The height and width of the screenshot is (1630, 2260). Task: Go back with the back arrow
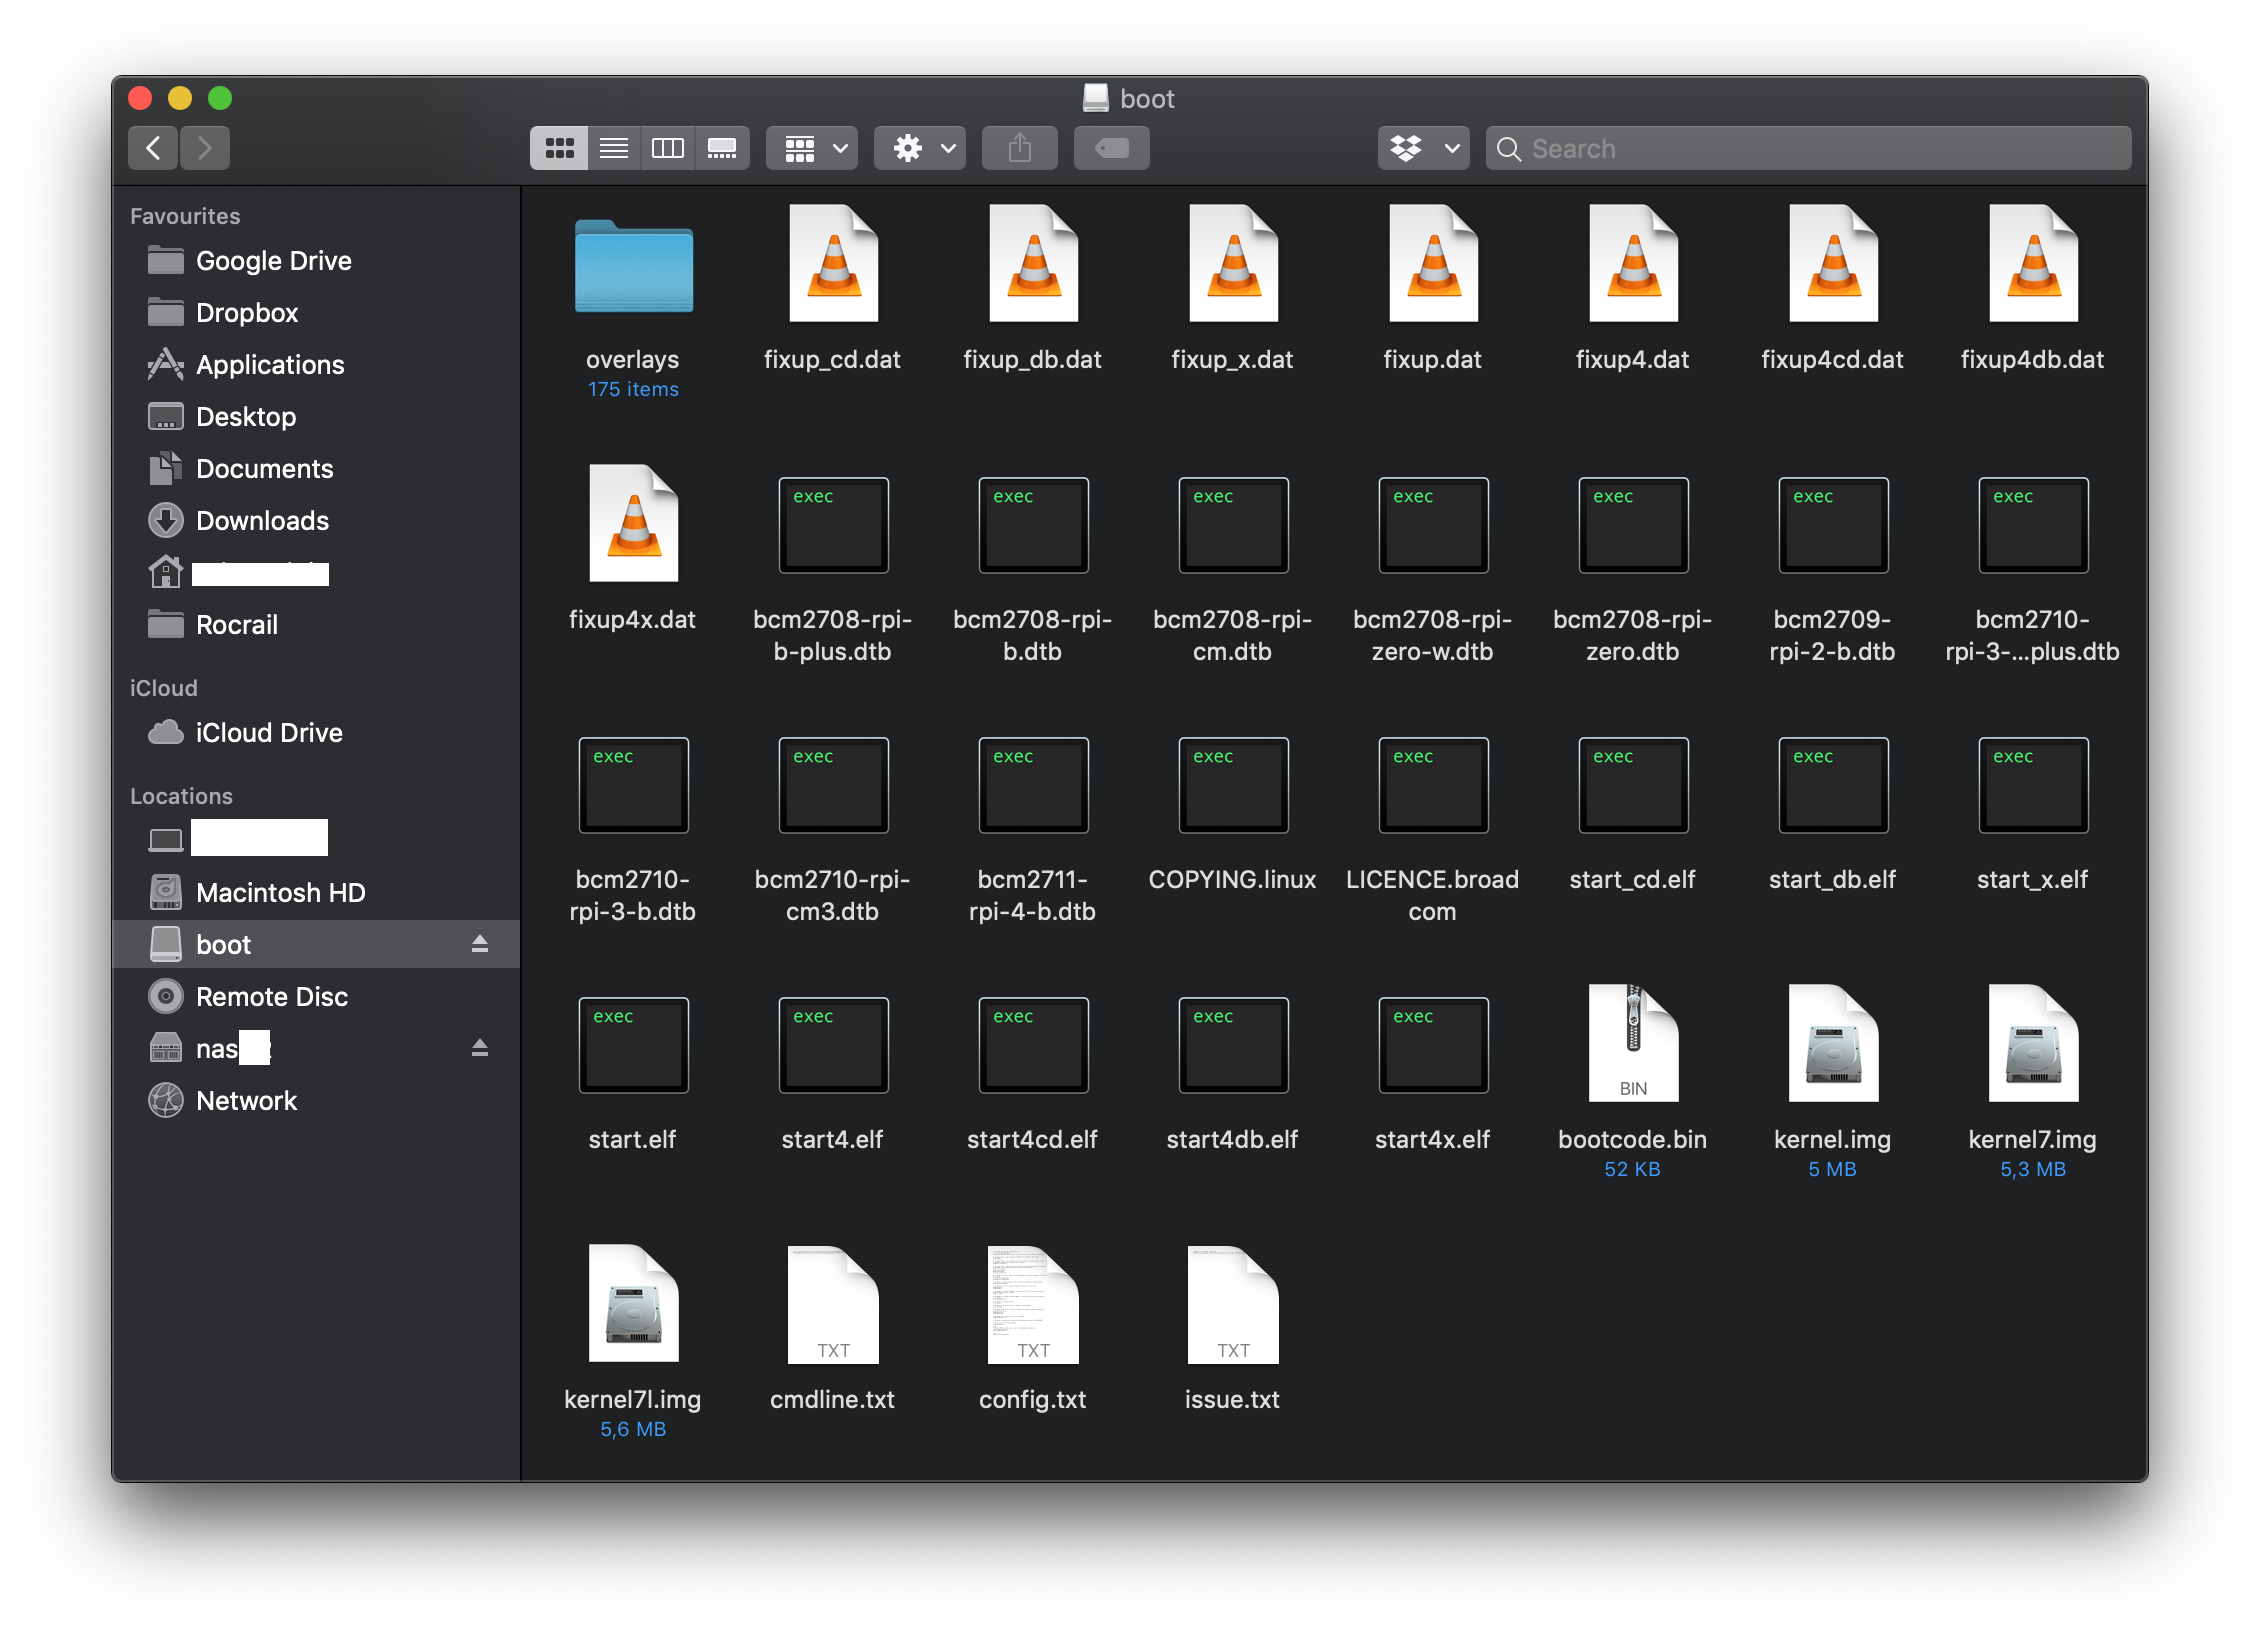click(153, 148)
